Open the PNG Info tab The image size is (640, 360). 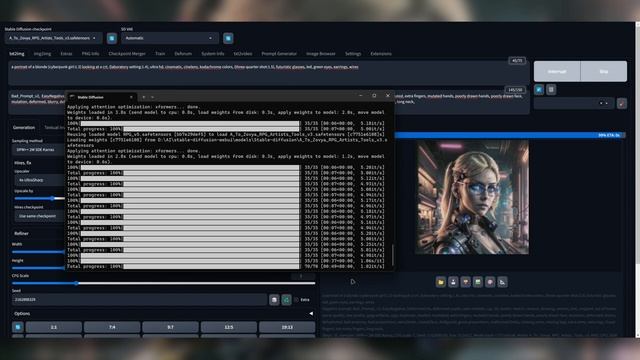click(90, 53)
